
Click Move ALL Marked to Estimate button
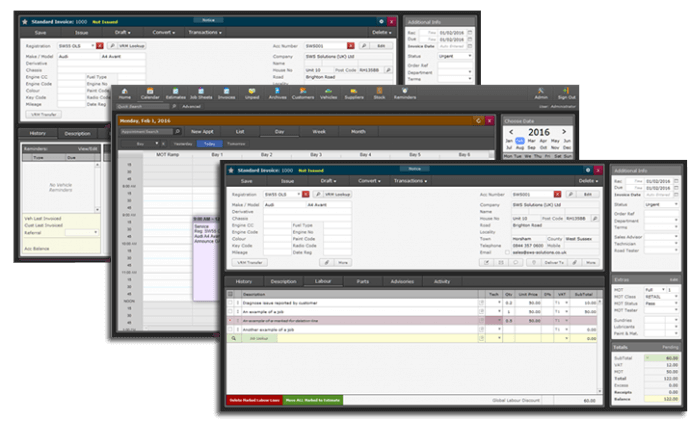pyautogui.click(x=312, y=400)
